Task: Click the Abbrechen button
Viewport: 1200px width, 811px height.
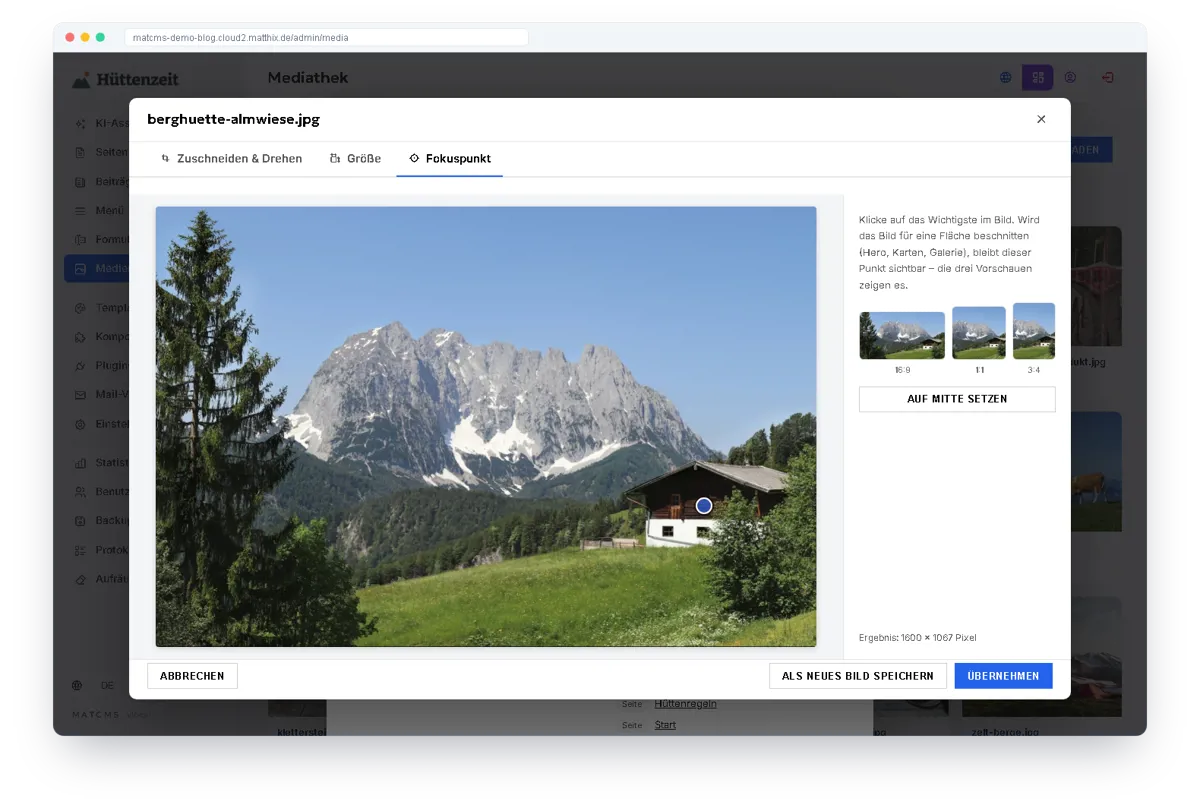Action: point(192,676)
